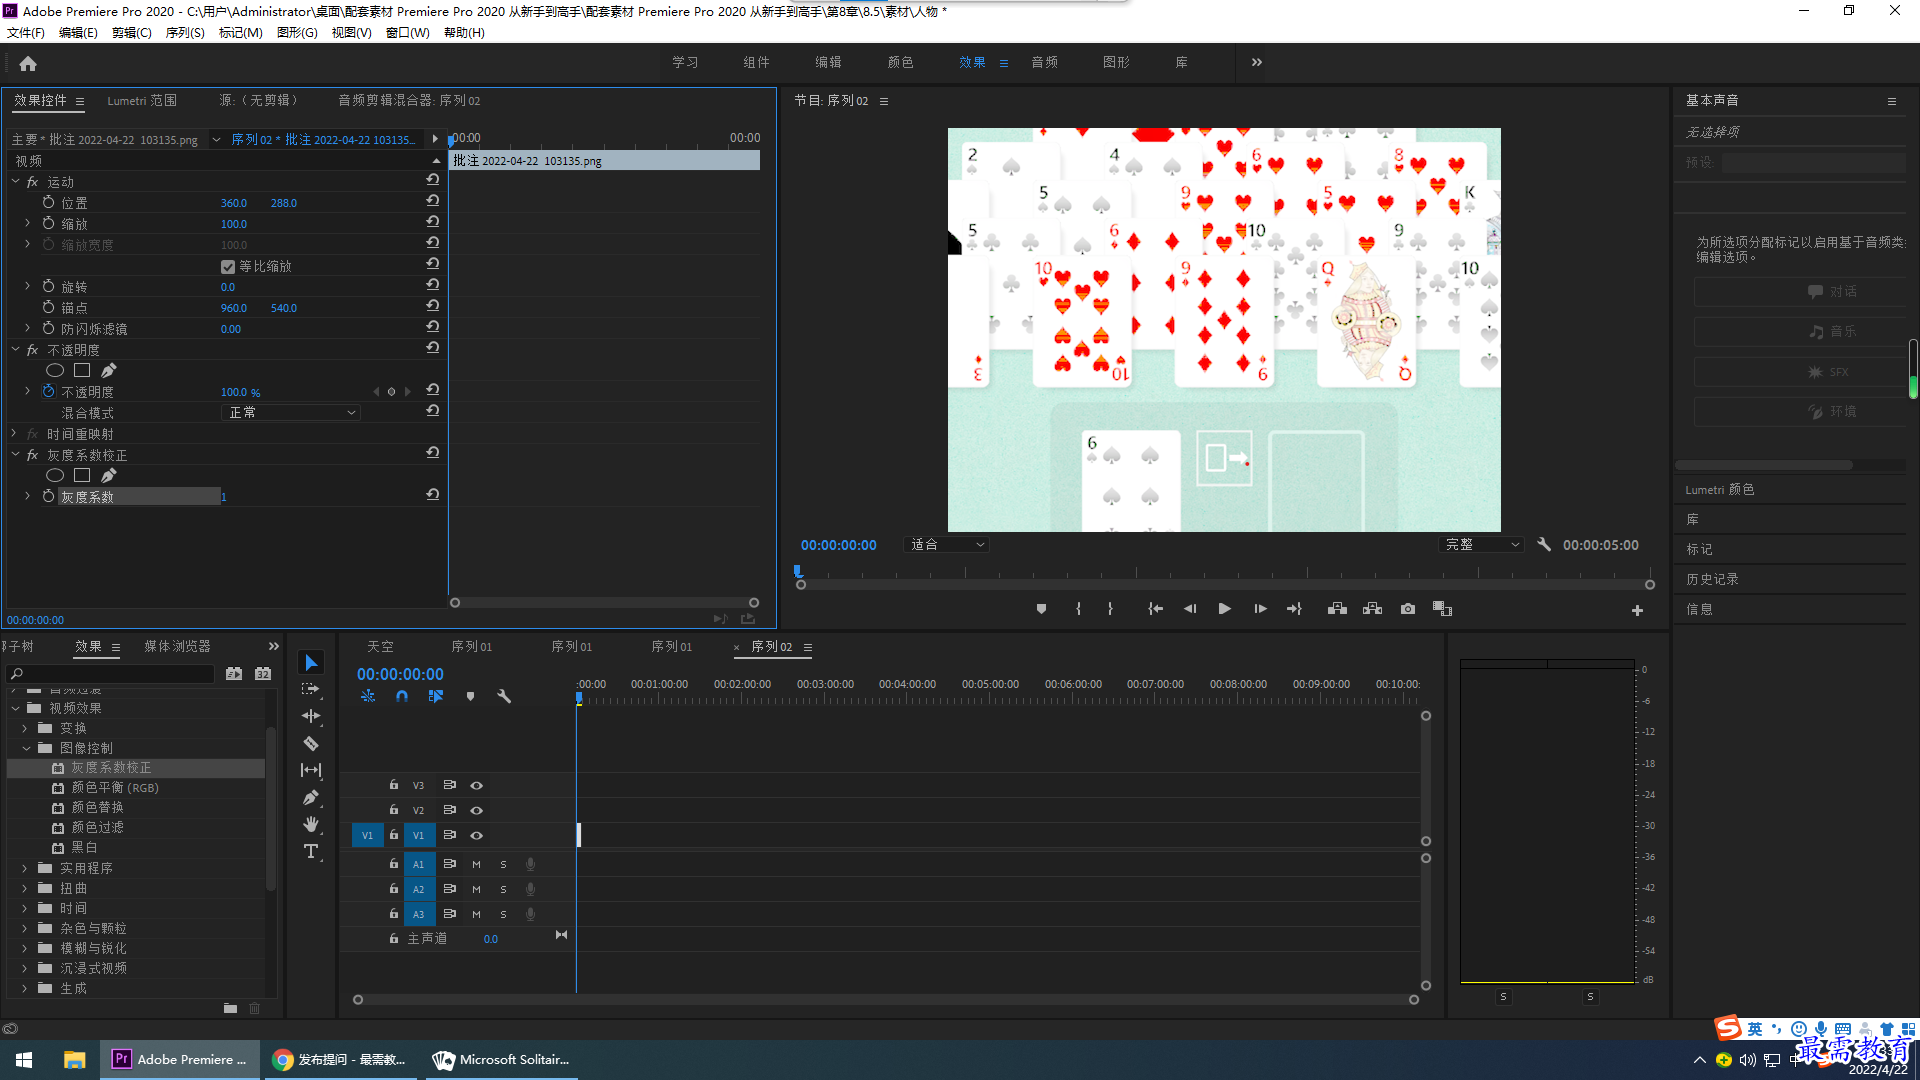Step forward one frame in Program monitor
This screenshot has width=1920, height=1080.
[x=1260, y=609]
